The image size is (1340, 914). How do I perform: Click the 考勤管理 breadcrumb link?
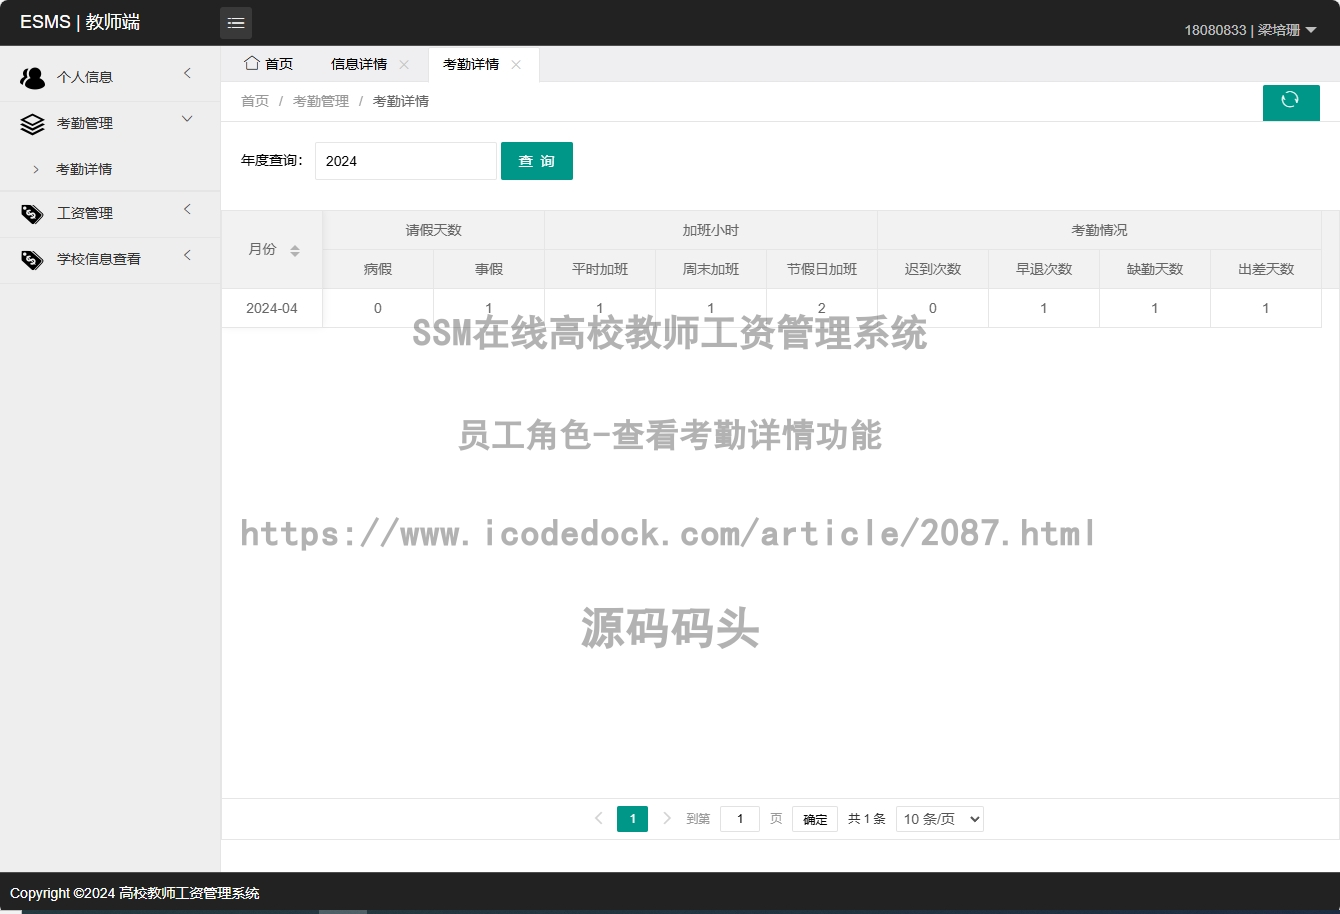(x=321, y=101)
